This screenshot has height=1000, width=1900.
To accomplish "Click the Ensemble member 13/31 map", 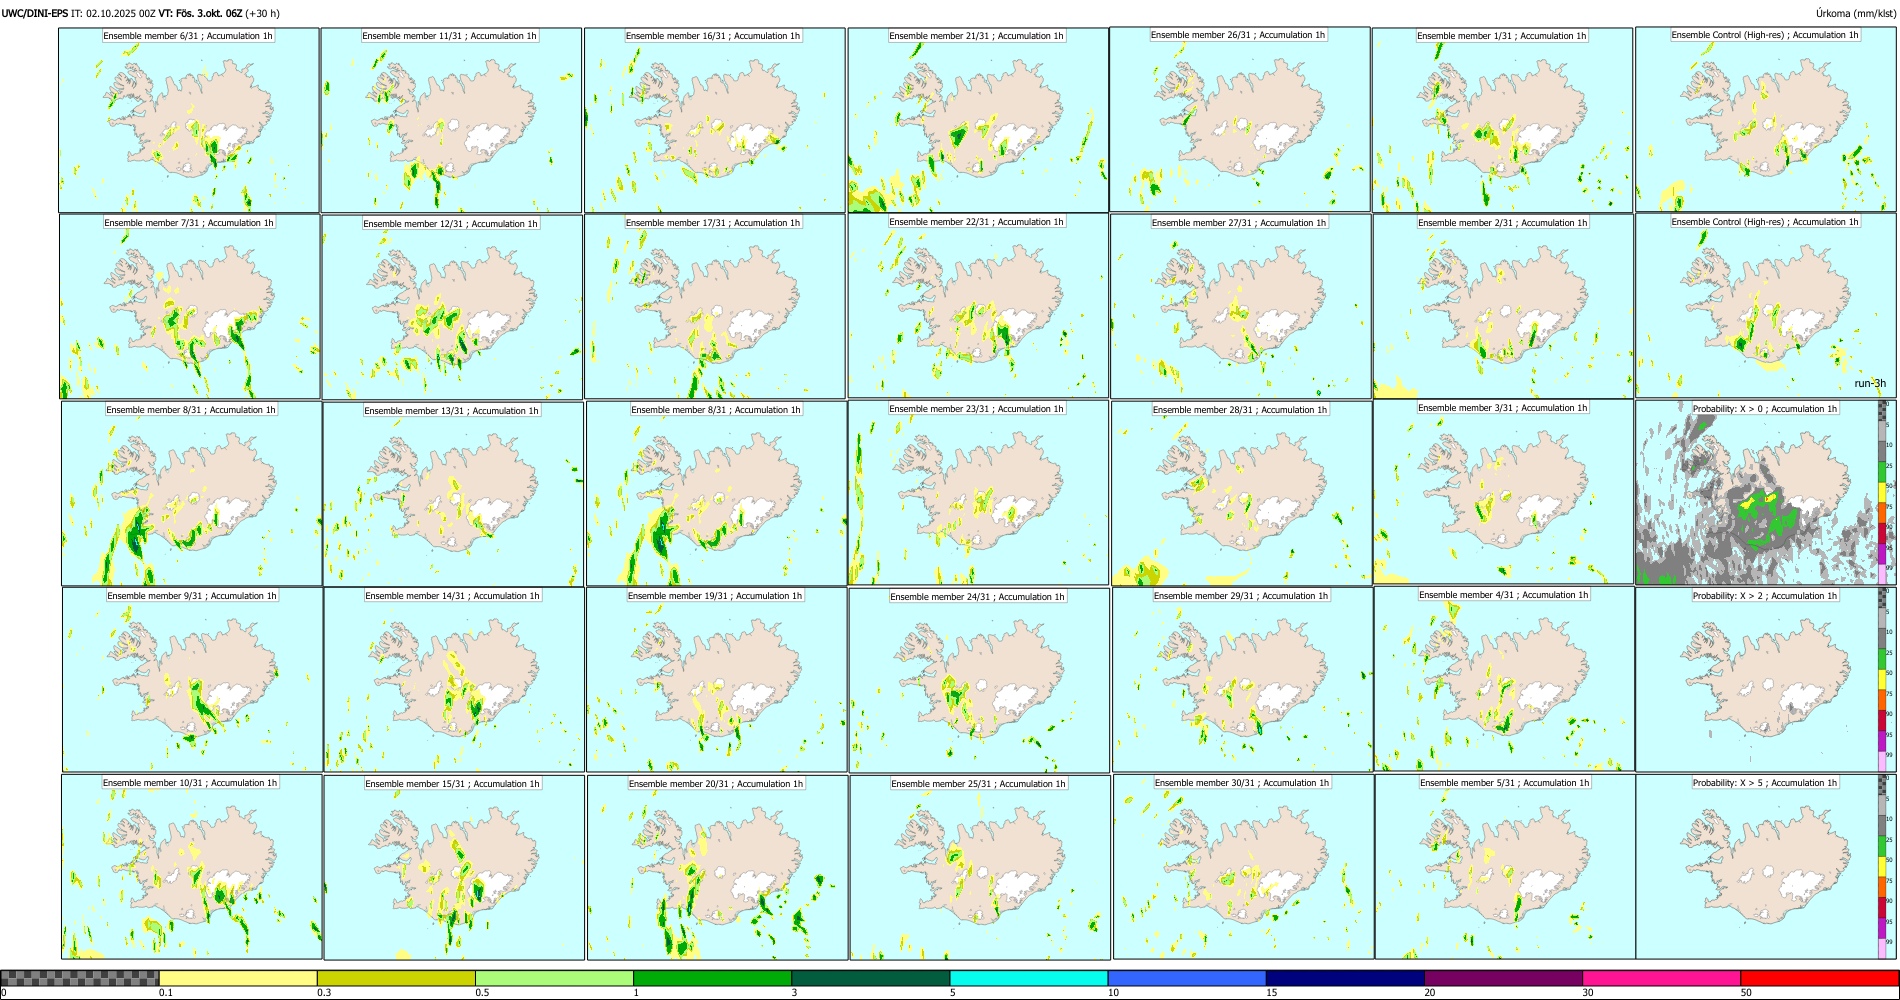I will pyautogui.click(x=453, y=494).
